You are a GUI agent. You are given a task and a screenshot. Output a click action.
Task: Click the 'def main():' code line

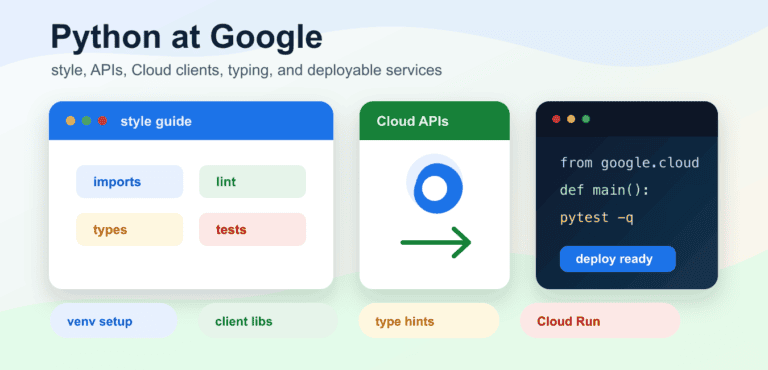[604, 190]
